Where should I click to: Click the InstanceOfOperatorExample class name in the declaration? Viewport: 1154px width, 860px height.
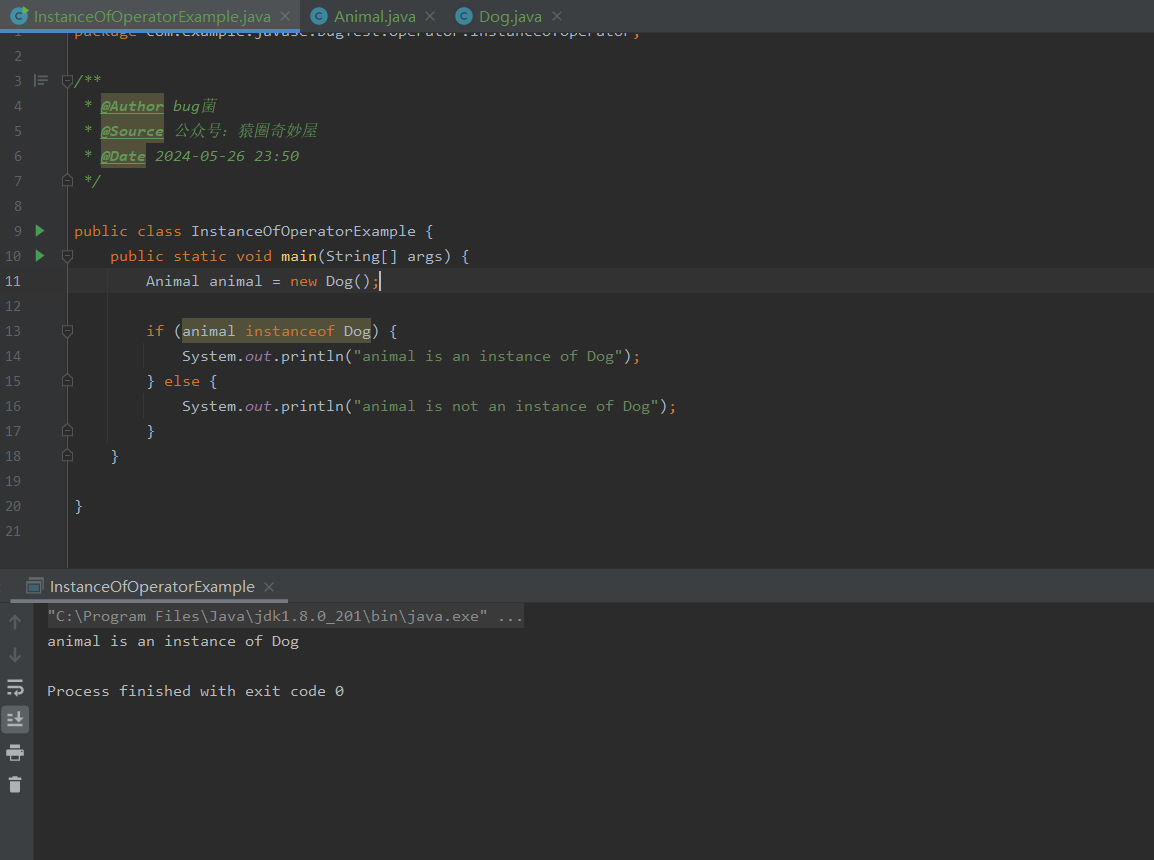[303, 231]
